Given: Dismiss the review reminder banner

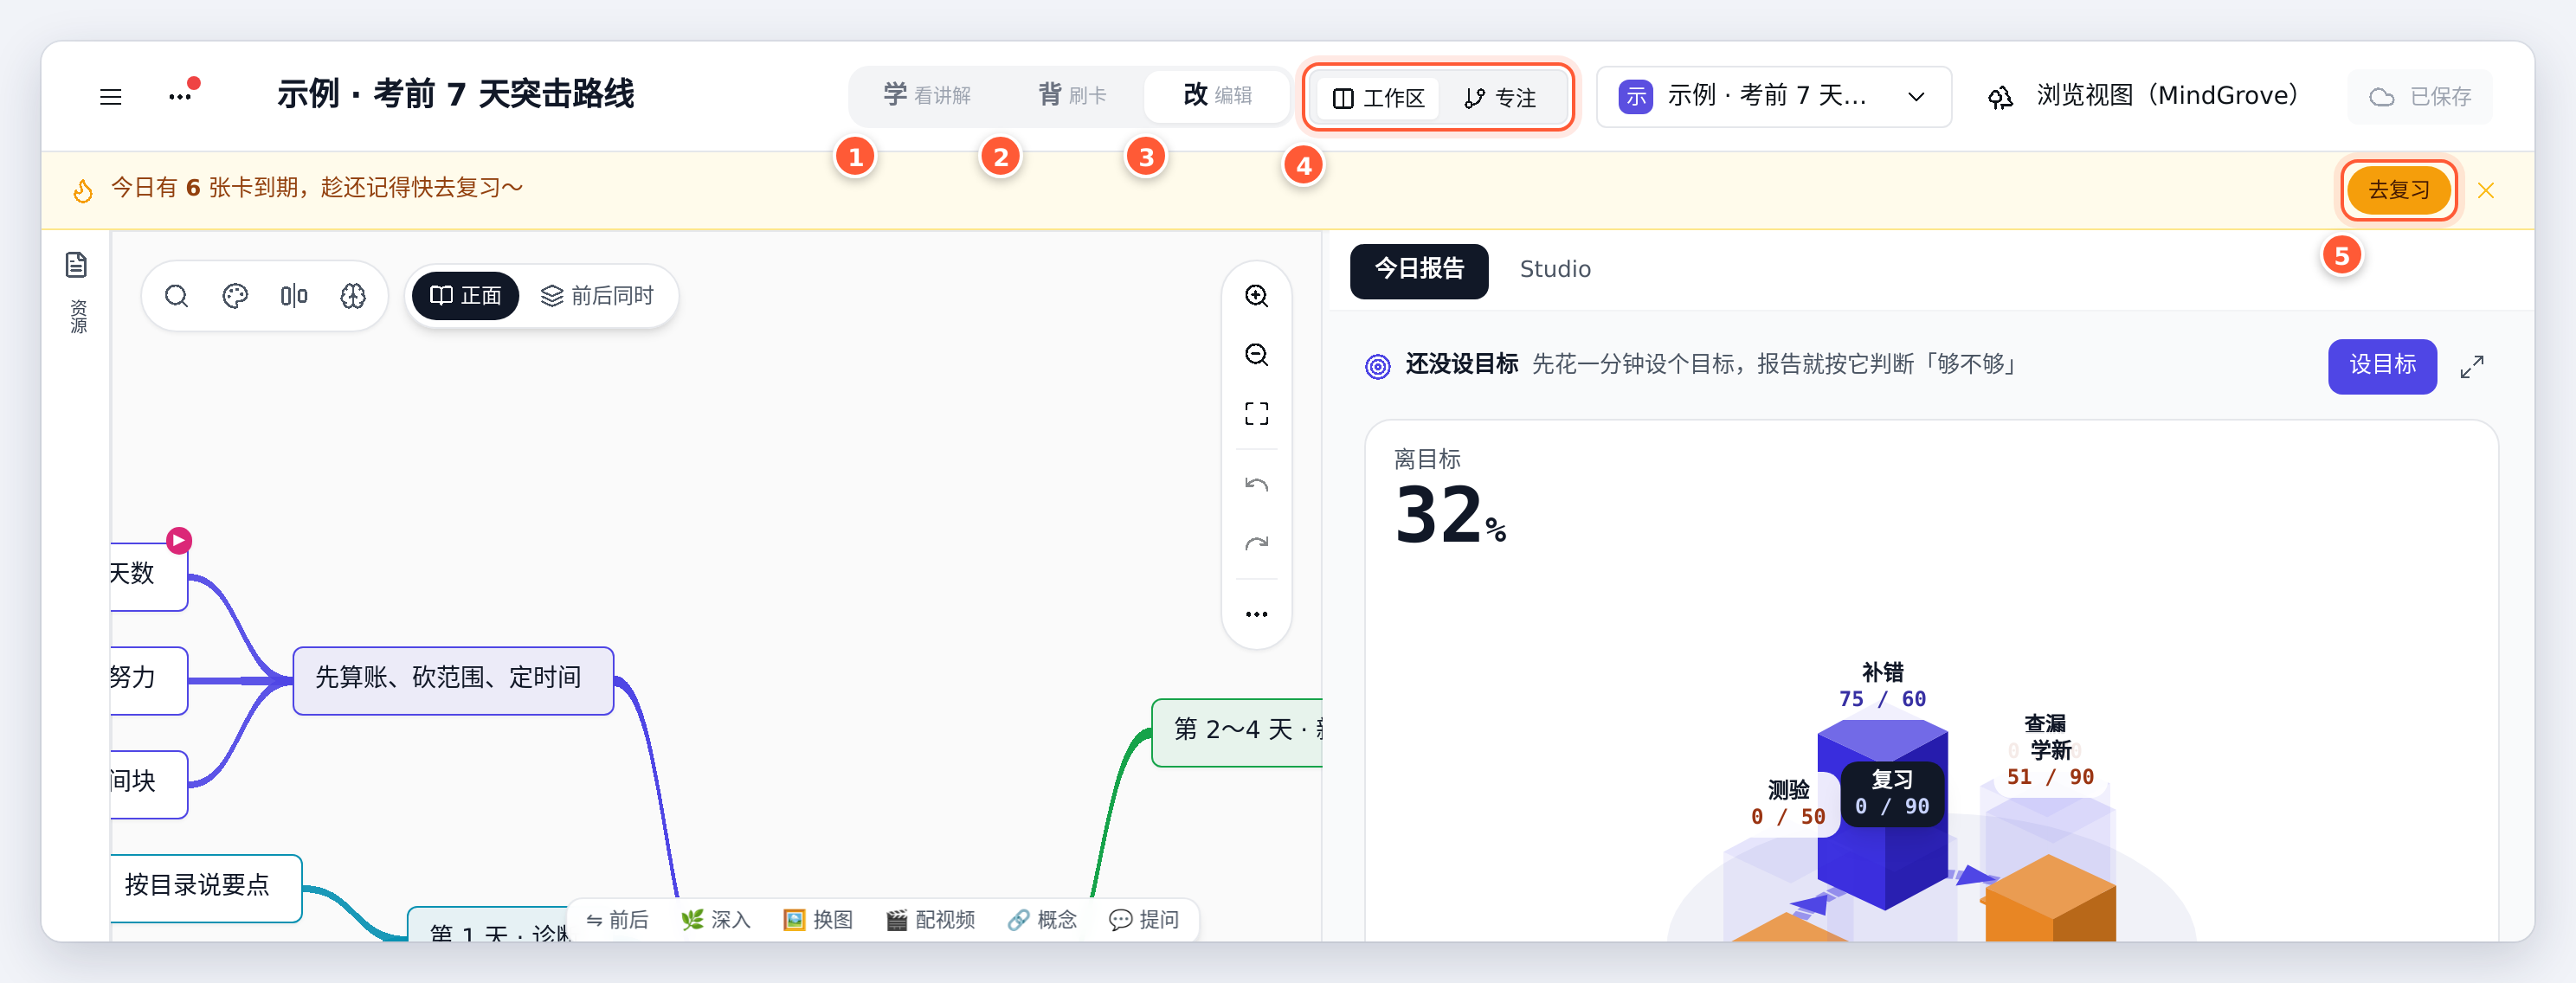Looking at the screenshot, I should [2486, 190].
